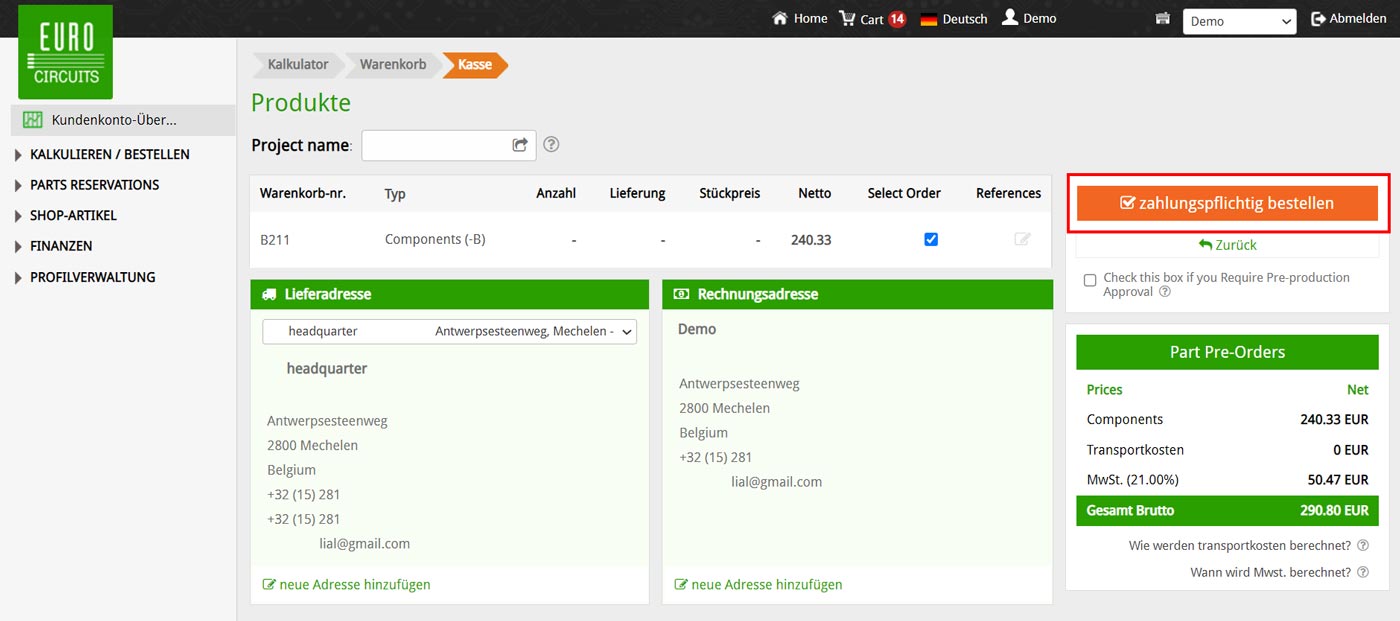Open the Demo company dropdown in header
This screenshot has width=1400, height=621.
(1239, 21)
